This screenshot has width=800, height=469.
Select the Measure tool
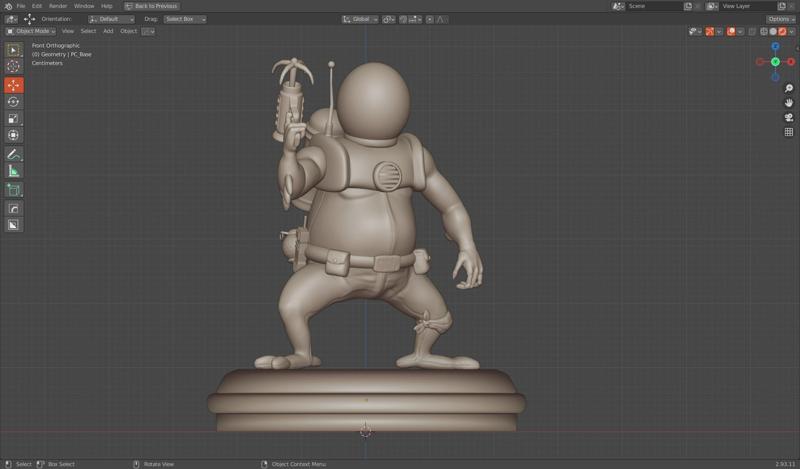(x=13, y=171)
